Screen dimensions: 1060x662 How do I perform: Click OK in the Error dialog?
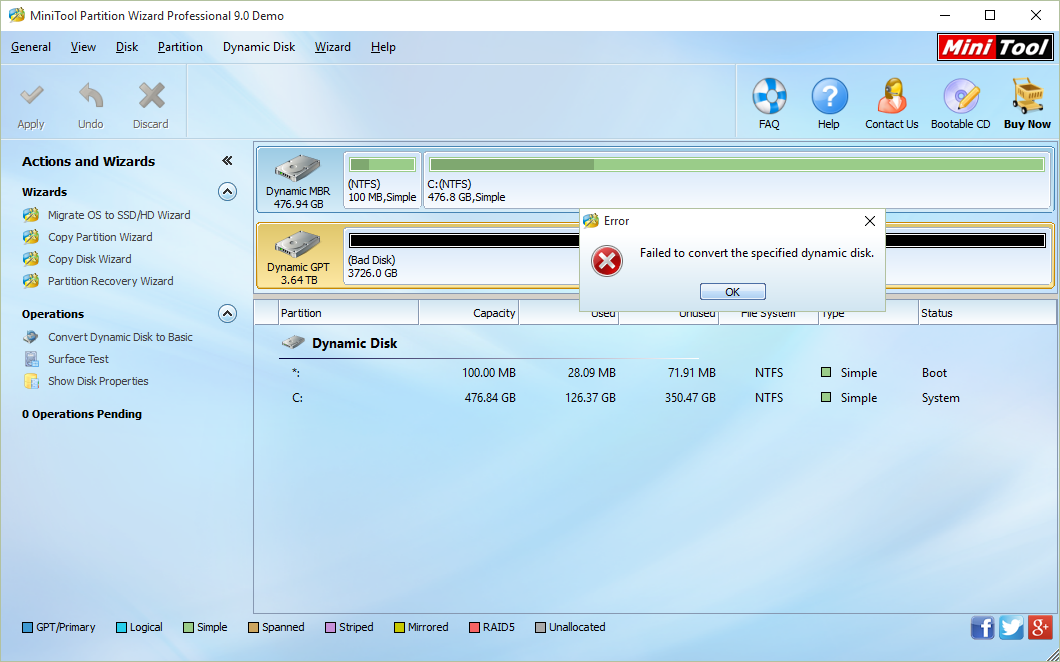[733, 292]
